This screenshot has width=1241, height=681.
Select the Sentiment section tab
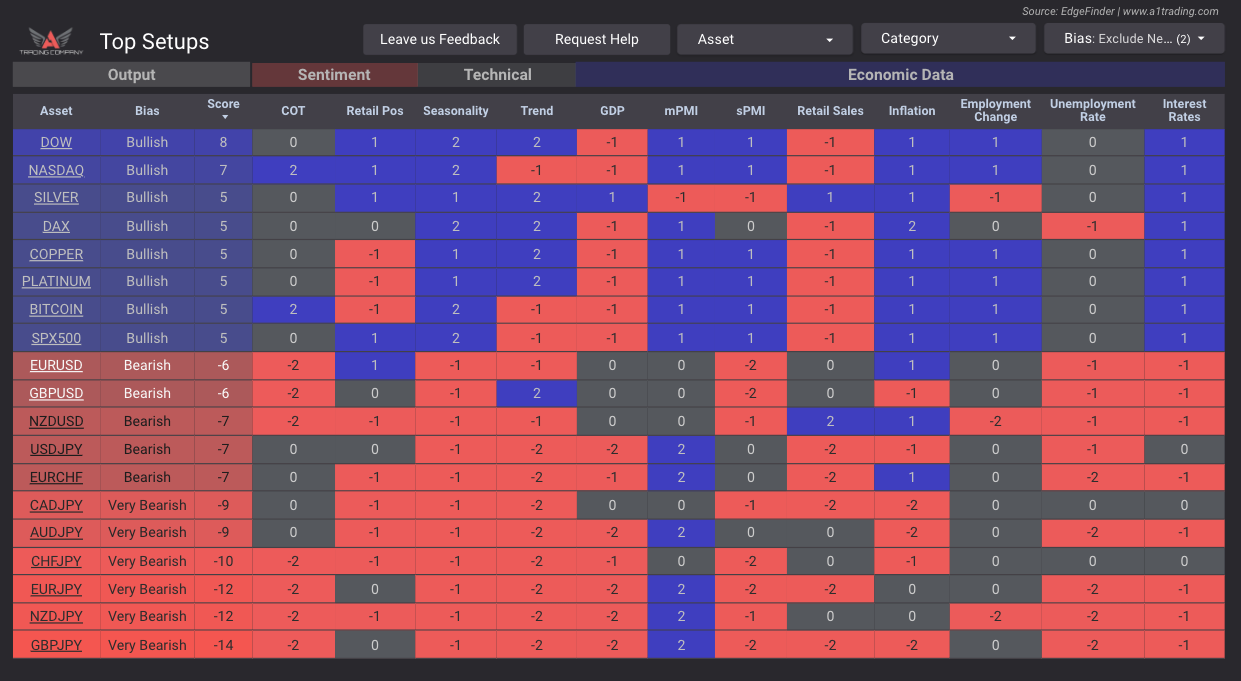coord(334,75)
